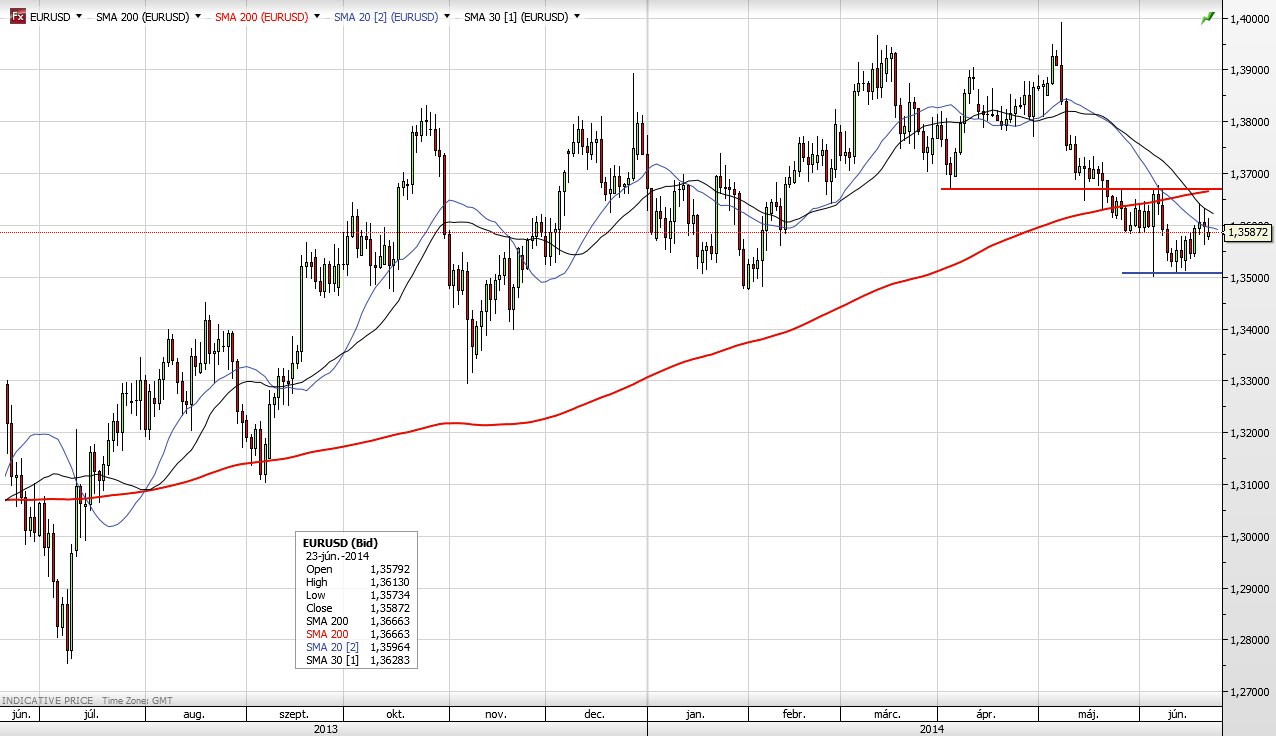
Task: Open the blue SMA 20 [2] dropdown arrow
Action: 447,17
